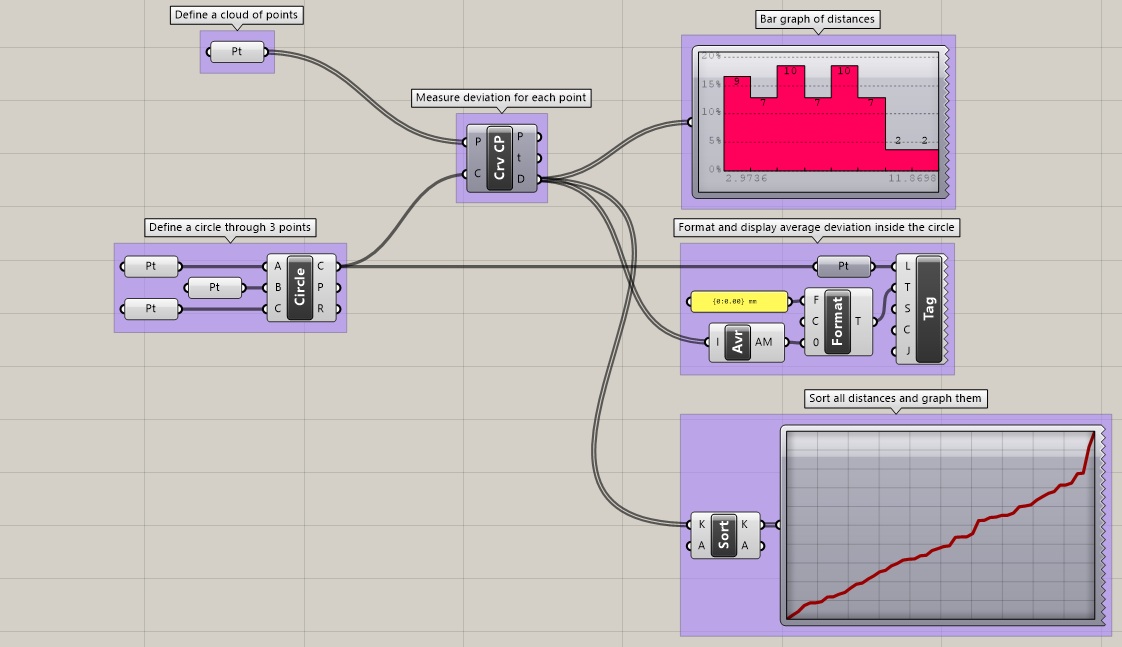
Task: Select the Pt parameter feeding Tag input L
Action: tap(843, 266)
